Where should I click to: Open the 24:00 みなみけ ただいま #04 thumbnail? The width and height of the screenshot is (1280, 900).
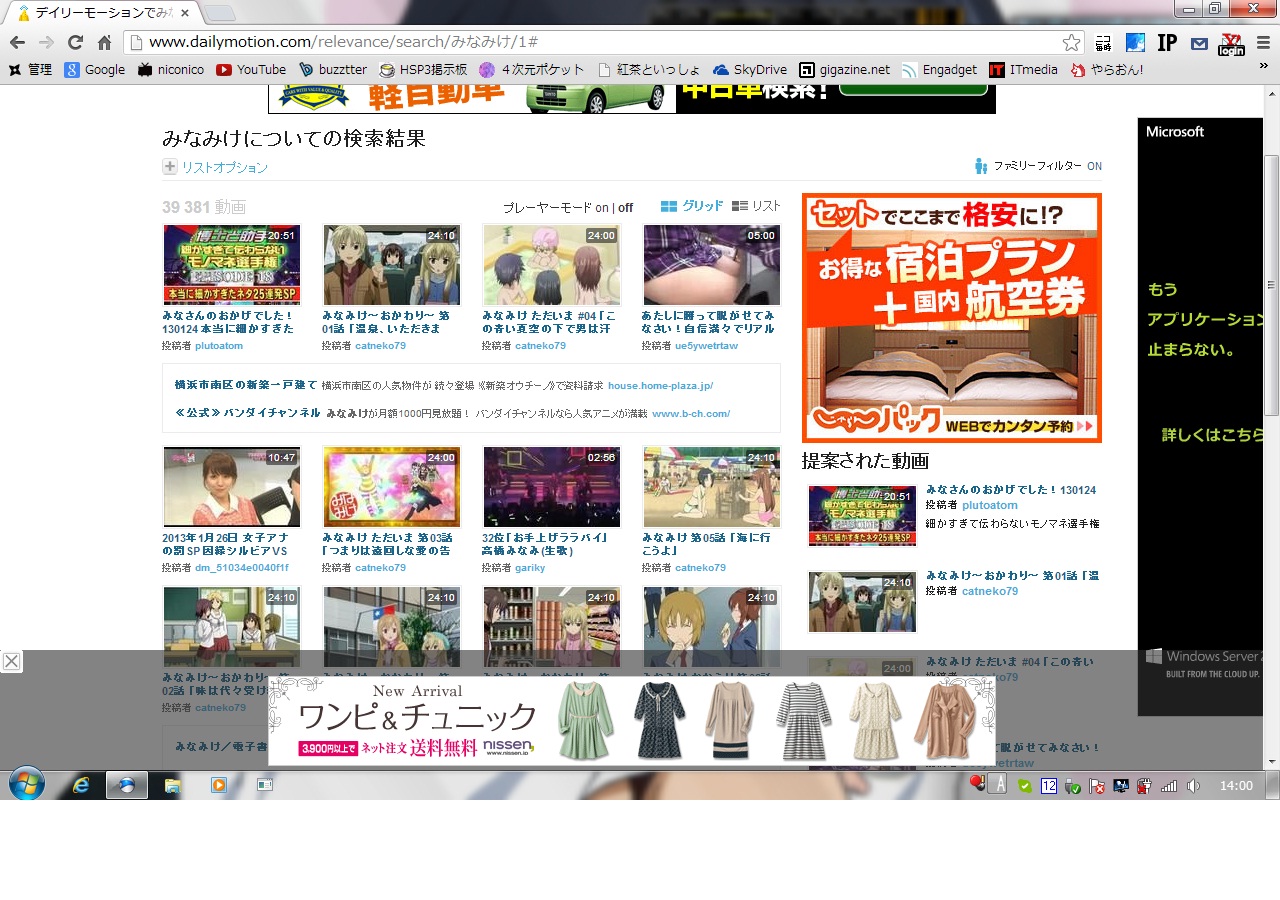coord(552,265)
